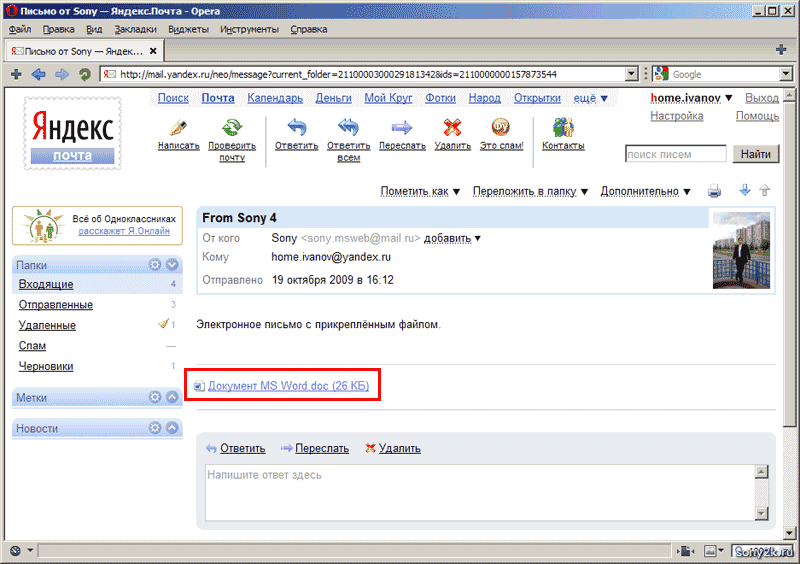This screenshot has width=800, height=564.
Task: Click the Выход logout link
Action: pyautogui.click(x=762, y=97)
